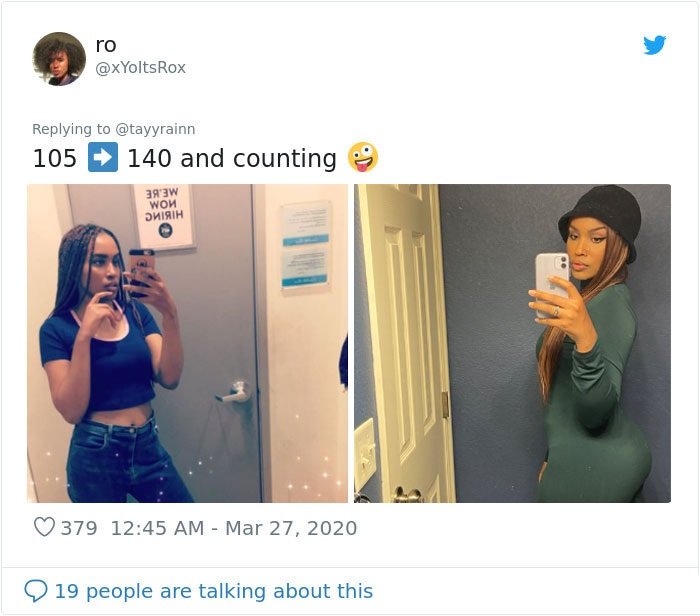Click the black bucket hat in photo
Image resolution: width=700 pixels, height=616 pixels.
coord(602,220)
